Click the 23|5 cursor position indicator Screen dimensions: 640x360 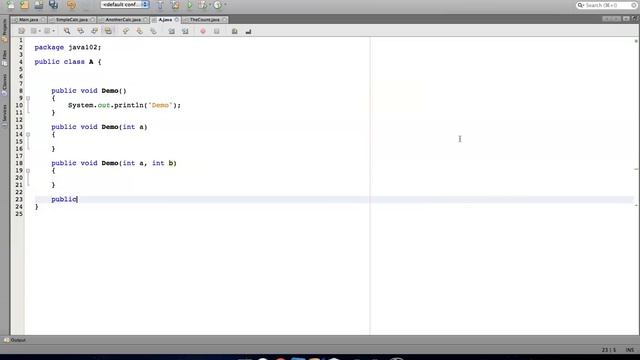(x=609, y=350)
